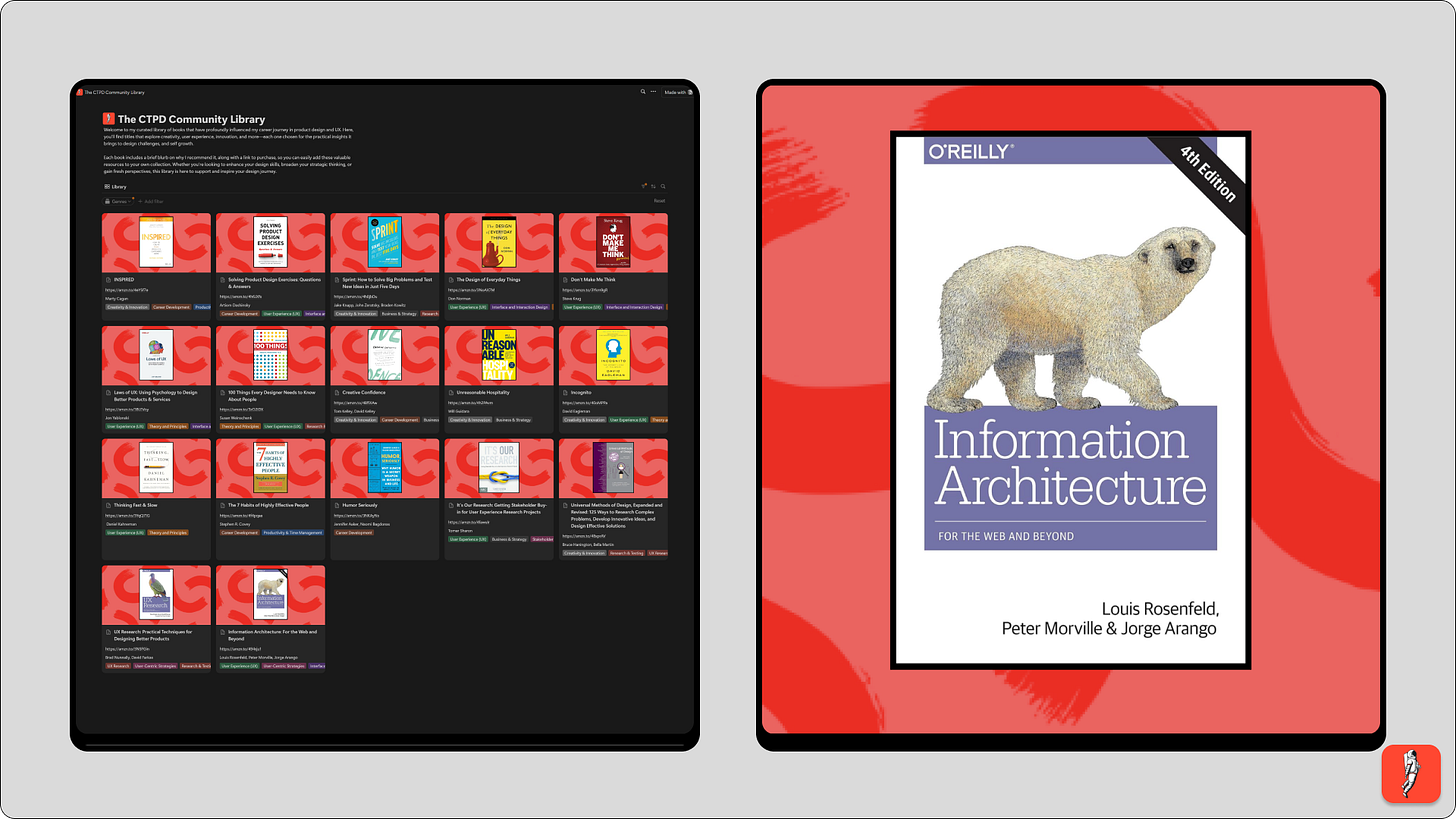Screen dimensions: 1456x819
Task: Click author name Stephen R. Covey
Action: [235, 523]
